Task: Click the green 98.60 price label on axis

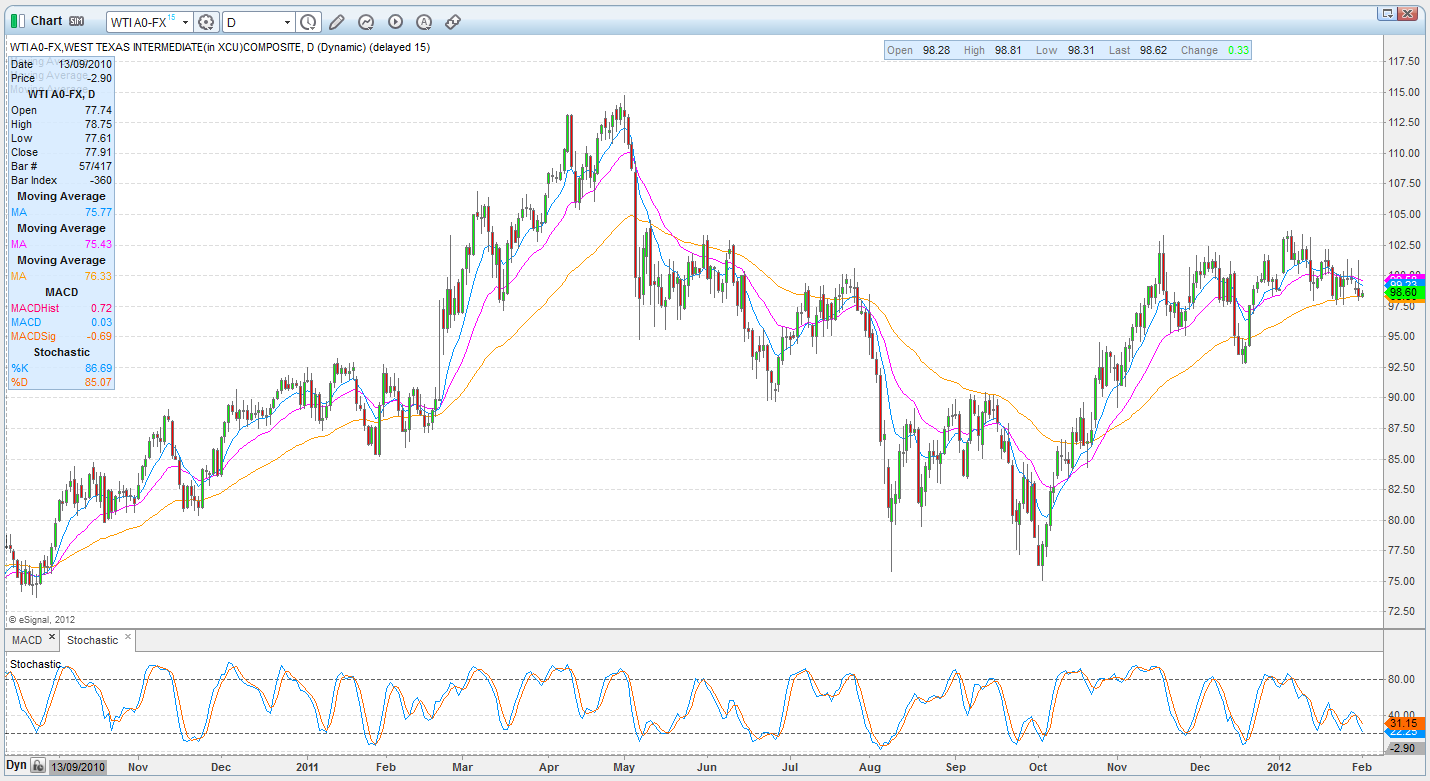Action: [x=1403, y=292]
